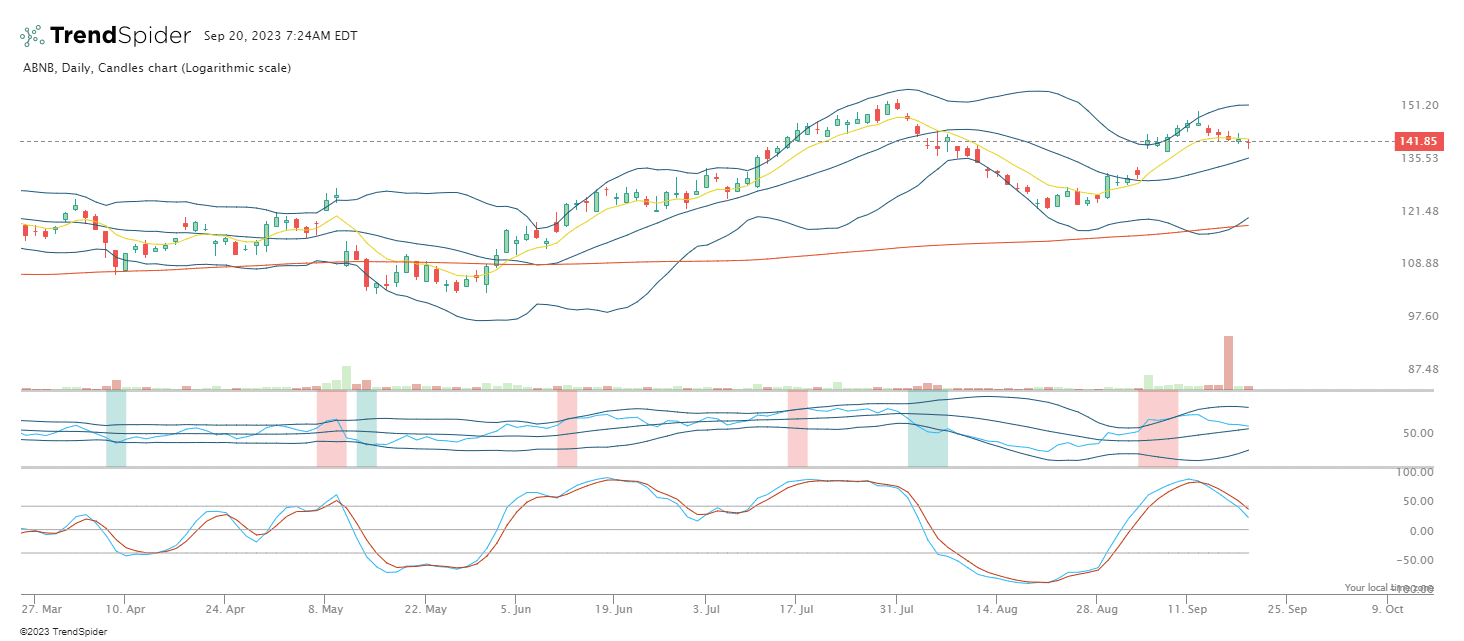Click the red 141.85 current price tag

click(1418, 141)
